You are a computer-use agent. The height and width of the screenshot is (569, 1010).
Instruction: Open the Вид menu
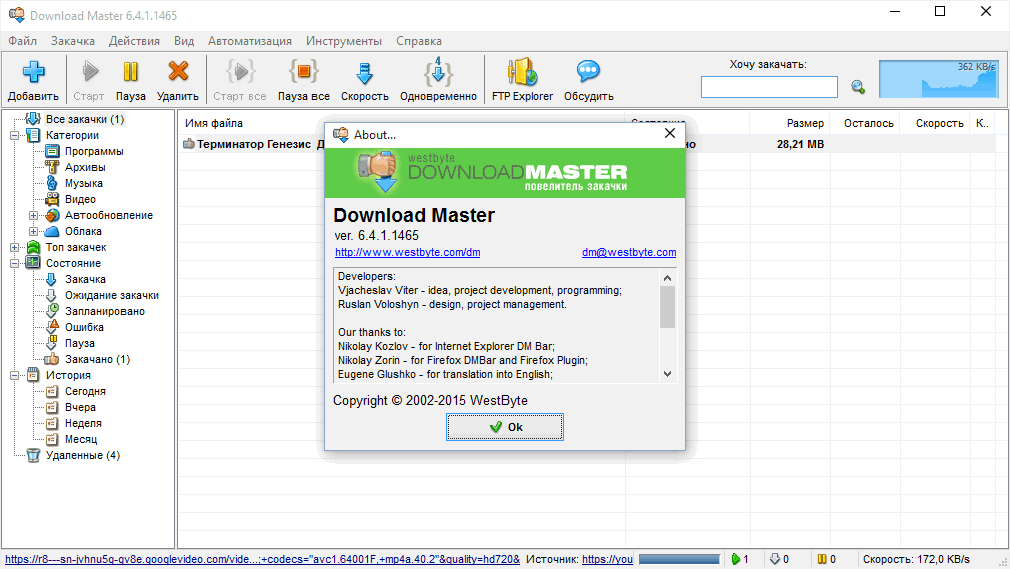click(184, 41)
